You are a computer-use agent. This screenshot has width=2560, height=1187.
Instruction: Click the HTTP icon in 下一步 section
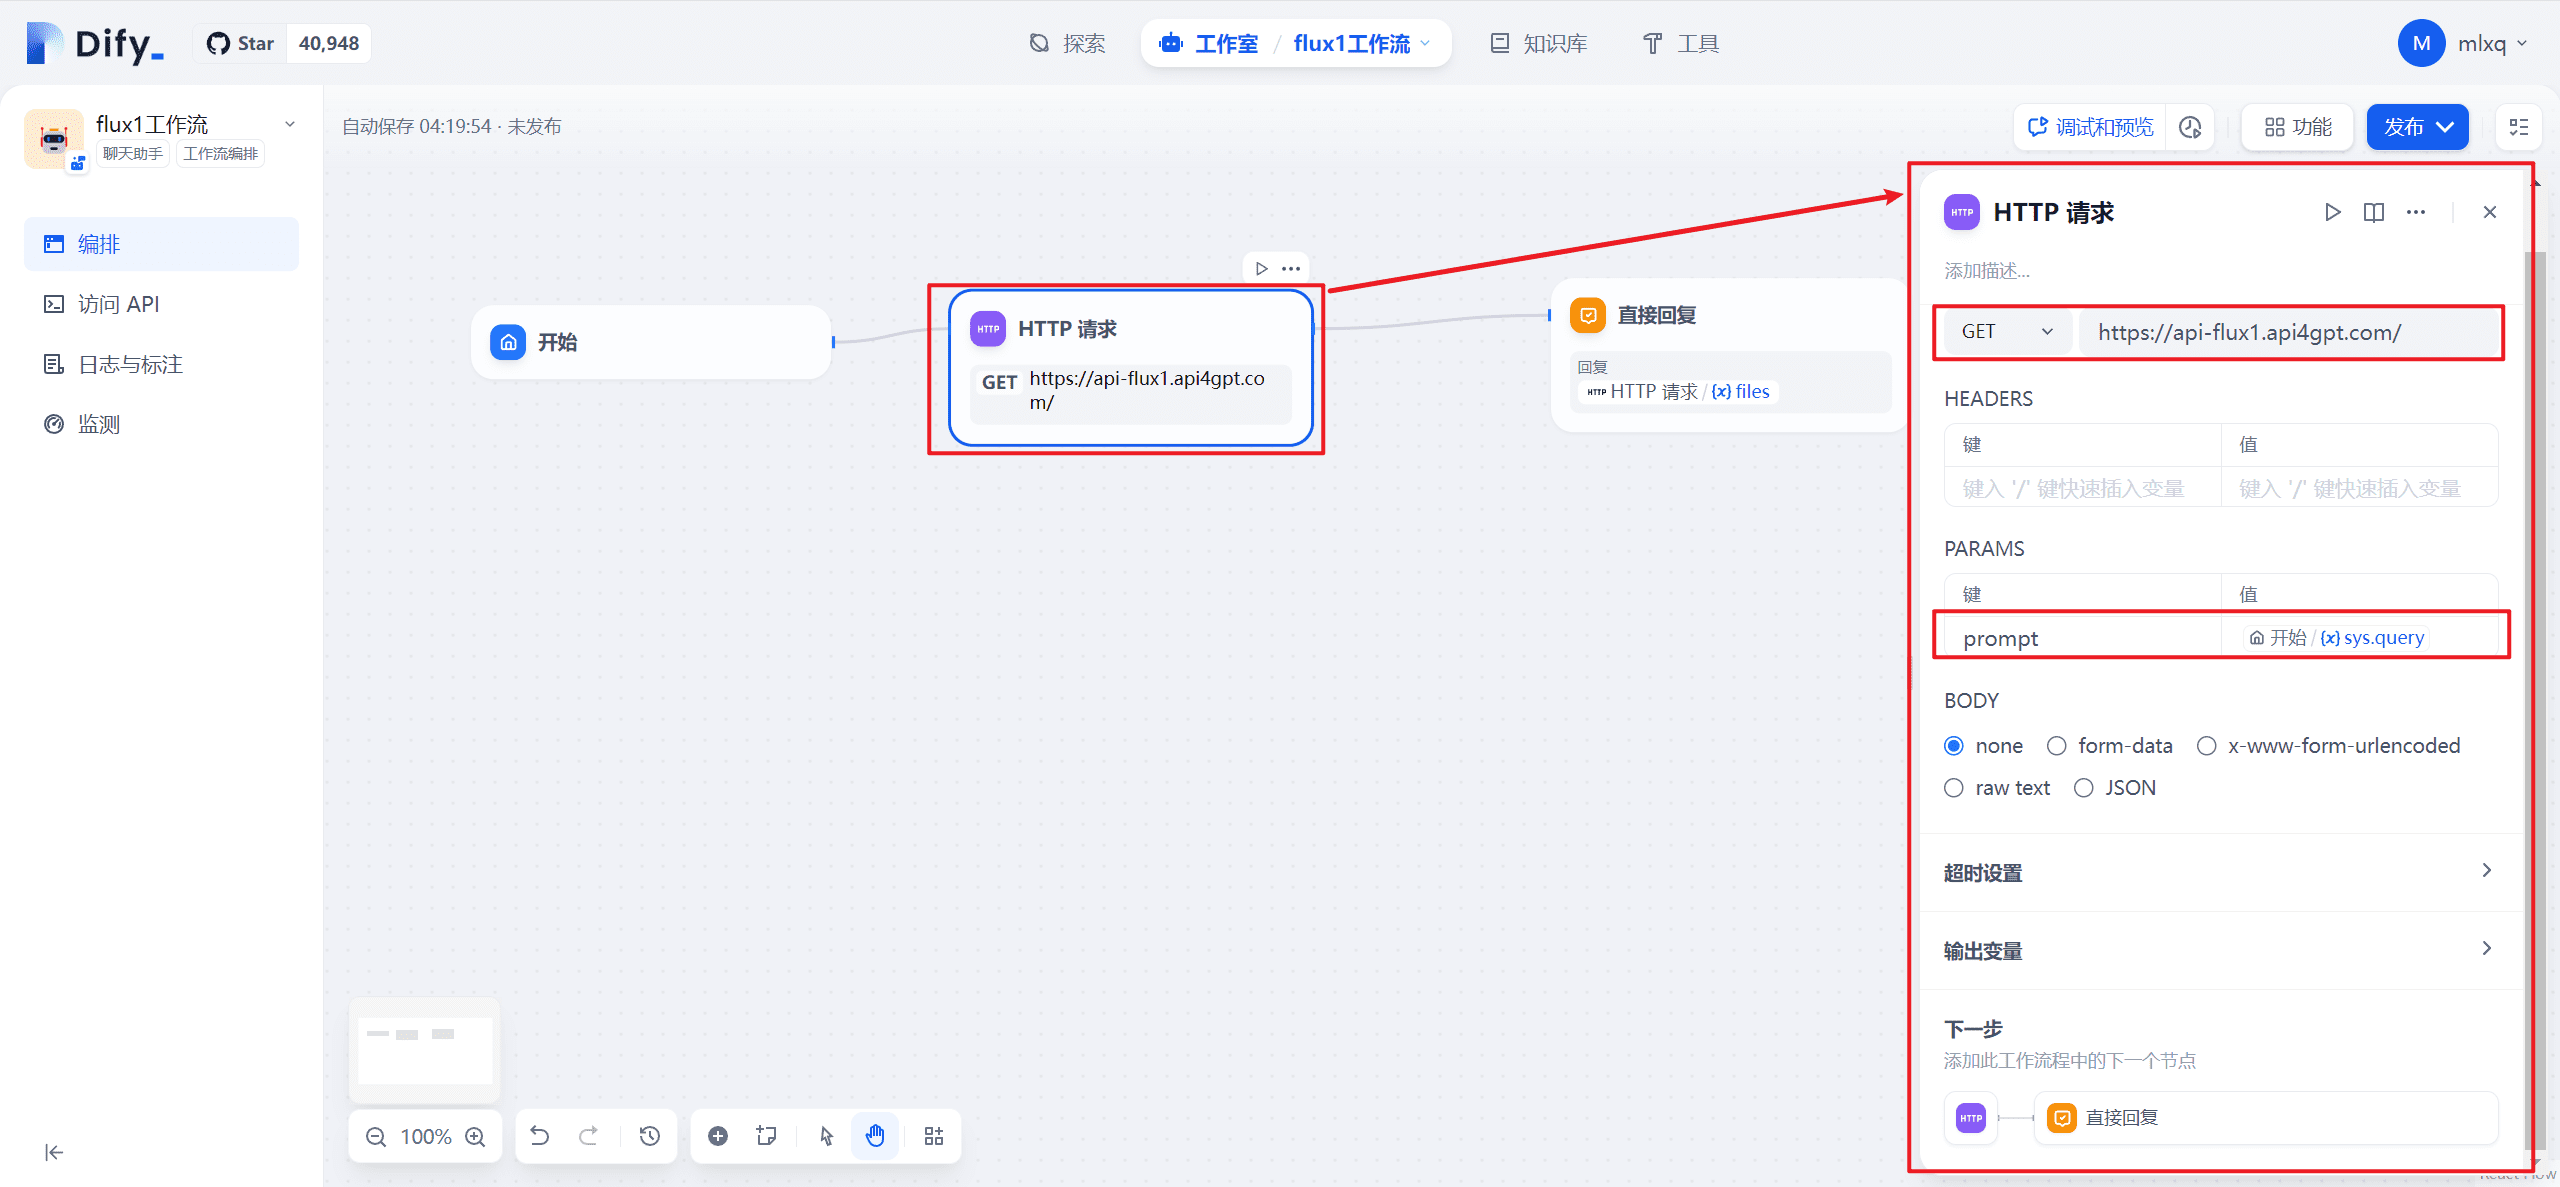[1971, 1118]
